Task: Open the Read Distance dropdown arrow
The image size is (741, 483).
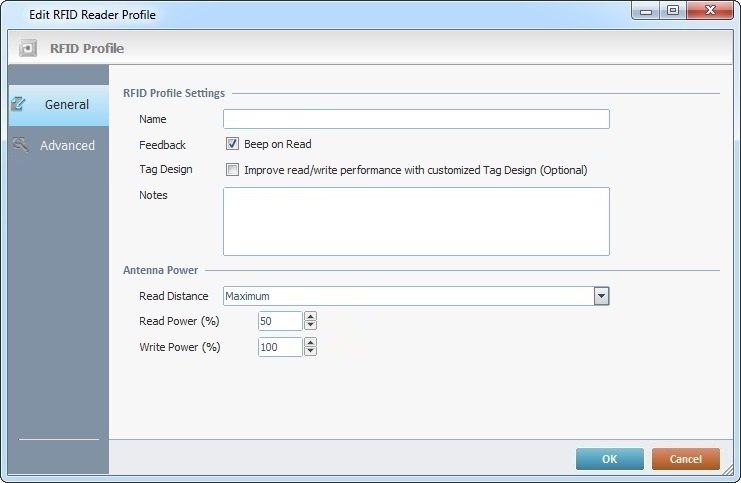Action: pos(601,296)
